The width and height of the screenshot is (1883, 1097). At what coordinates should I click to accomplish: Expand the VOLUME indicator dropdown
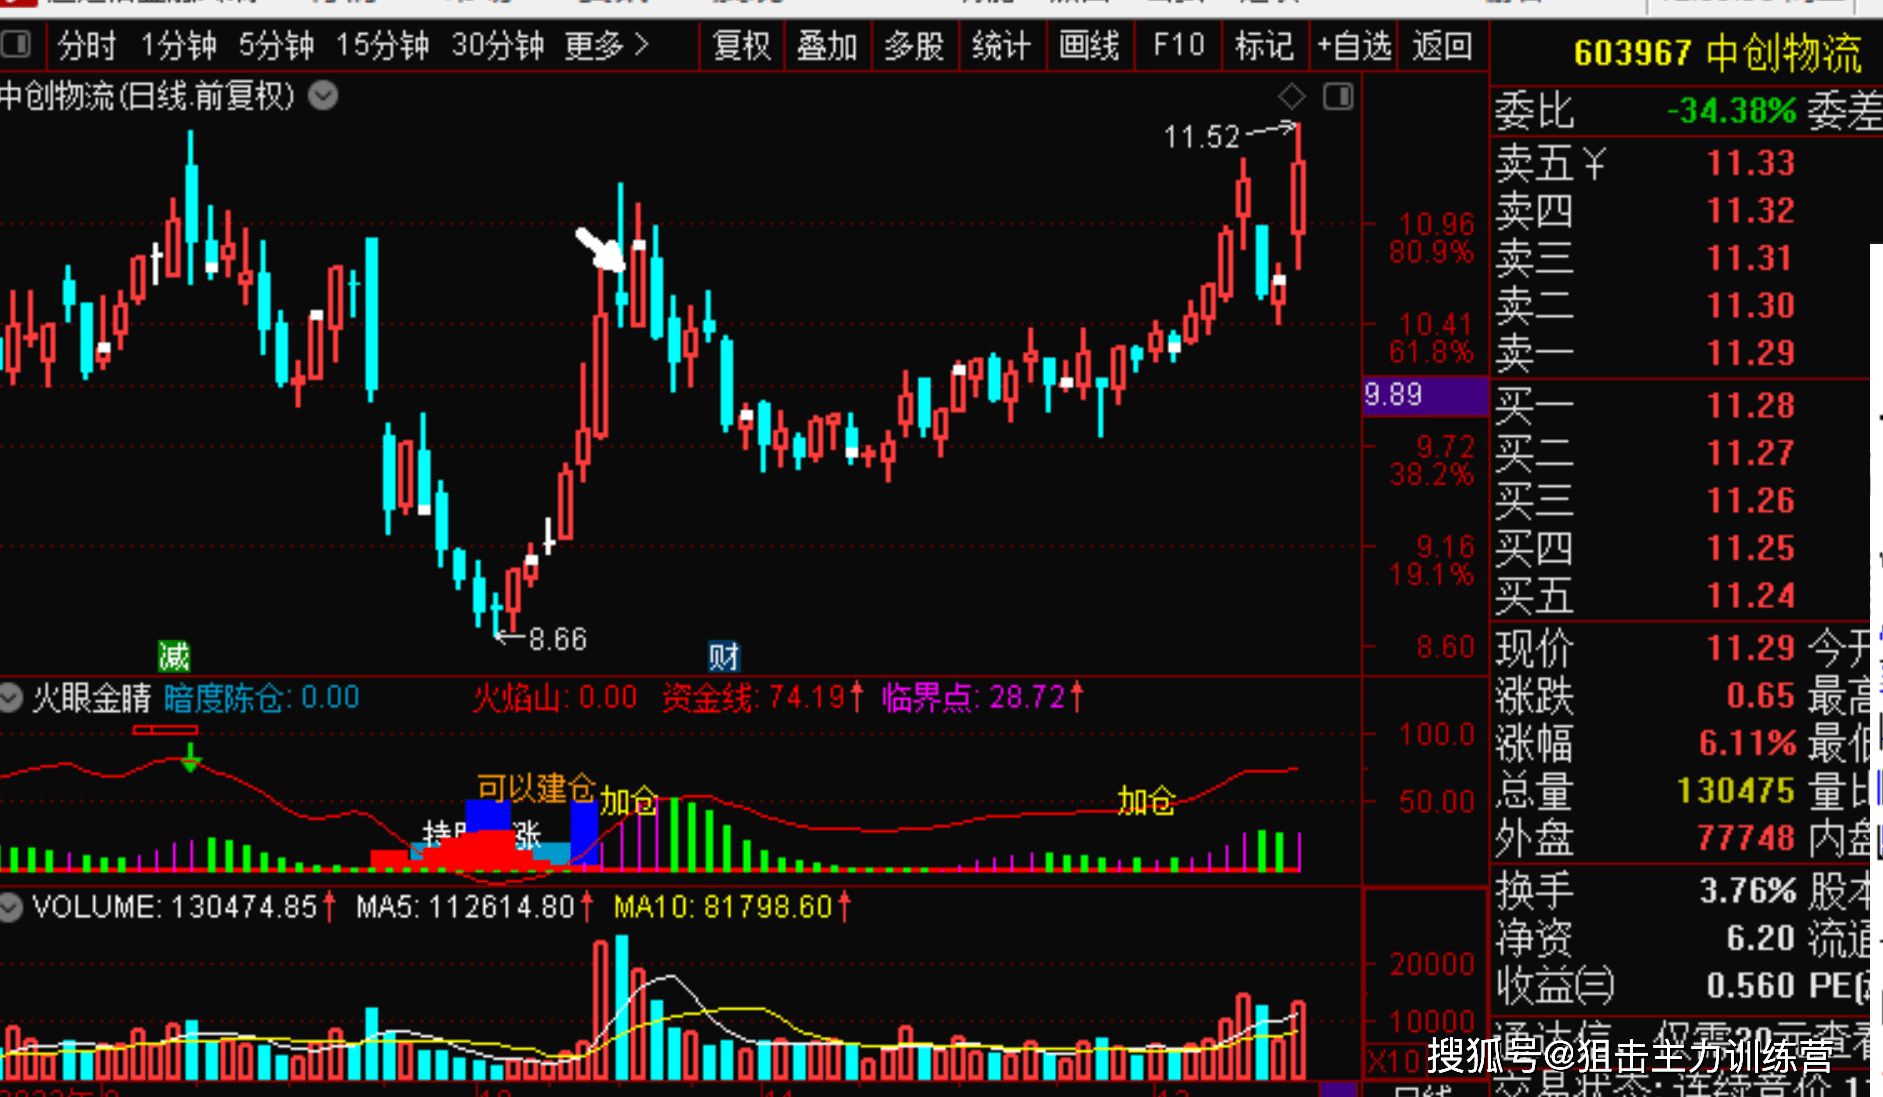pyautogui.click(x=12, y=907)
